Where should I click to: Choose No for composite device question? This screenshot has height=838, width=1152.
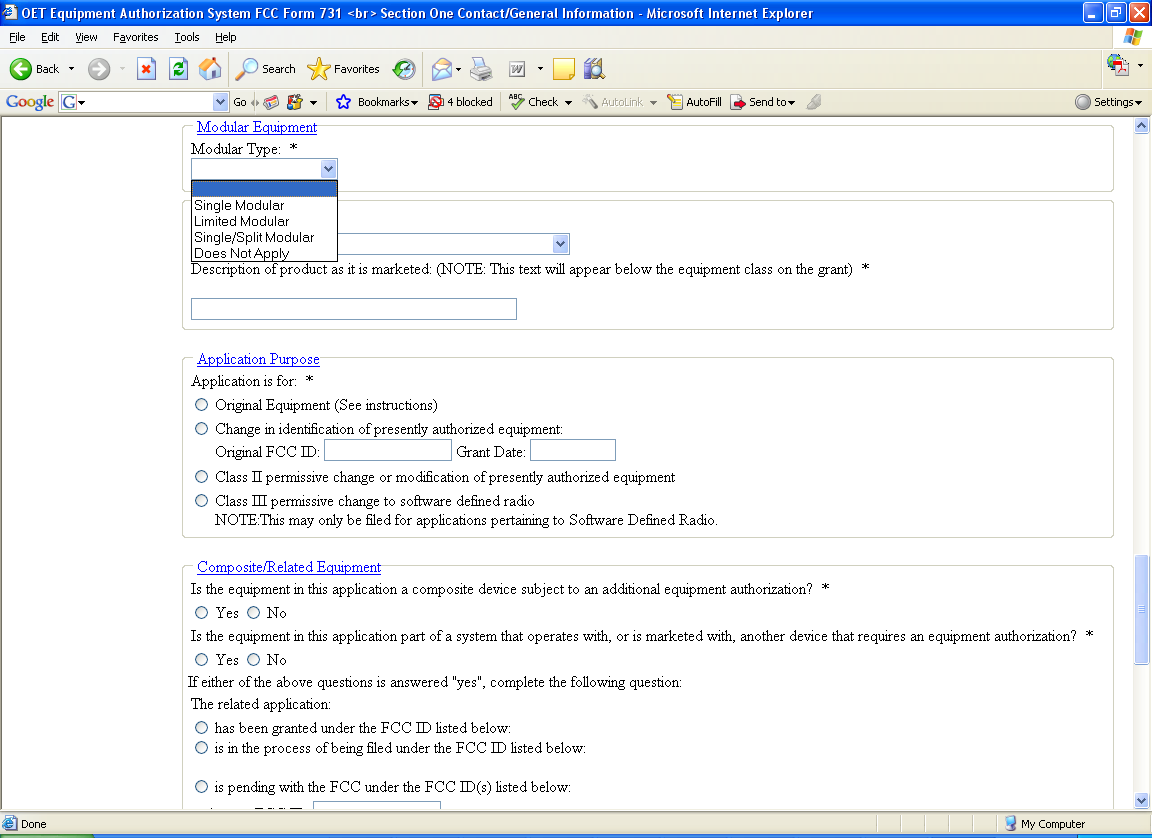pyautogui.click(x=253, y=613)
